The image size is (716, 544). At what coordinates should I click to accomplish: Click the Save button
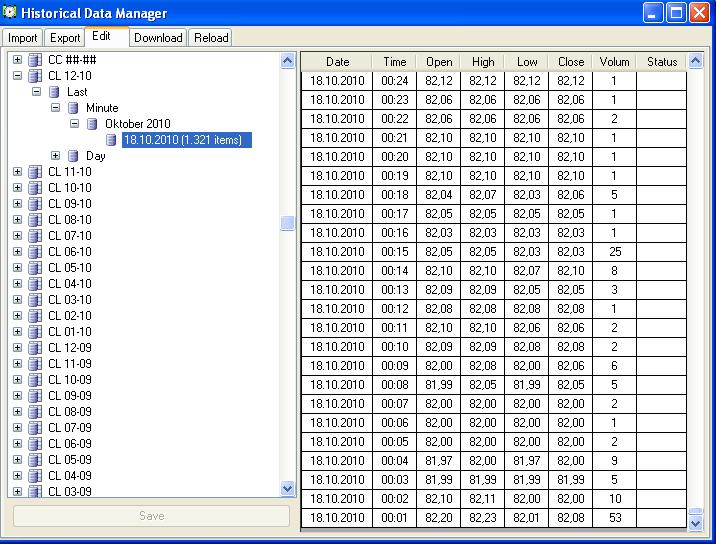pos(151,516)
